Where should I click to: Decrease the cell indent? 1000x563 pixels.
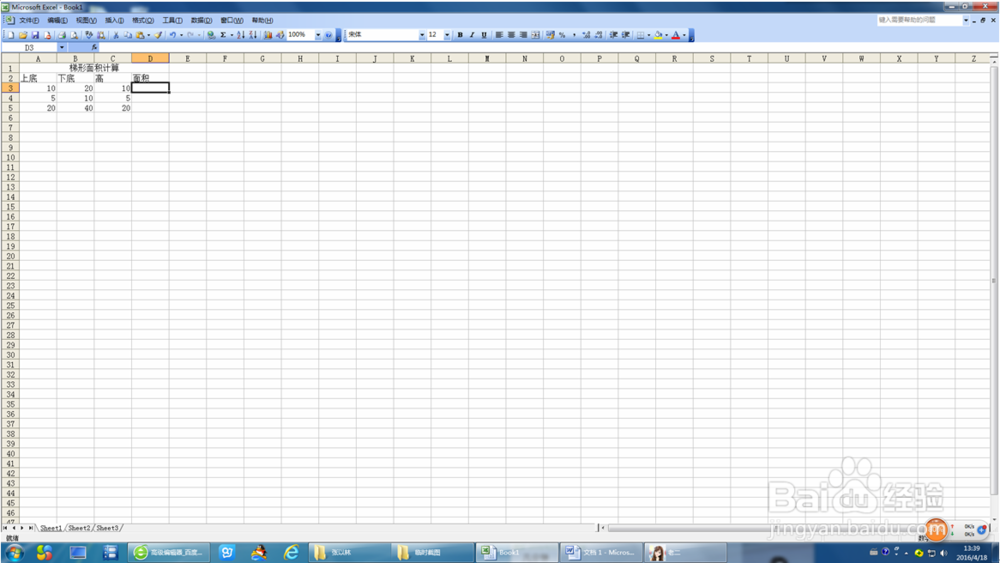click(614, 35)
